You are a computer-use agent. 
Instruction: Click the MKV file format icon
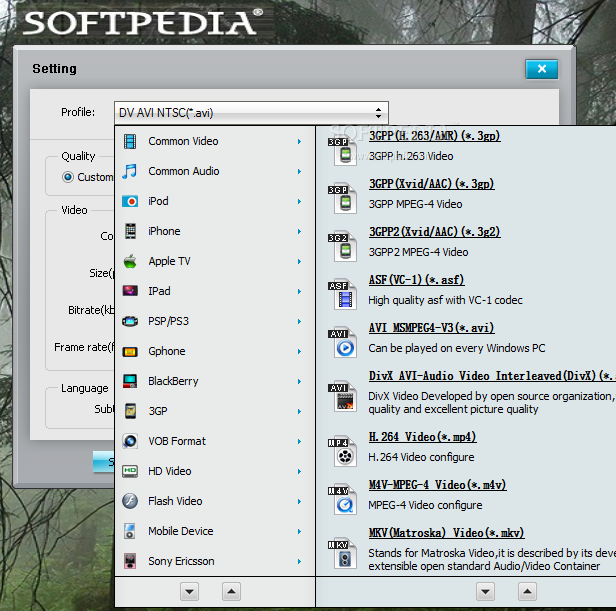point(342,554)
